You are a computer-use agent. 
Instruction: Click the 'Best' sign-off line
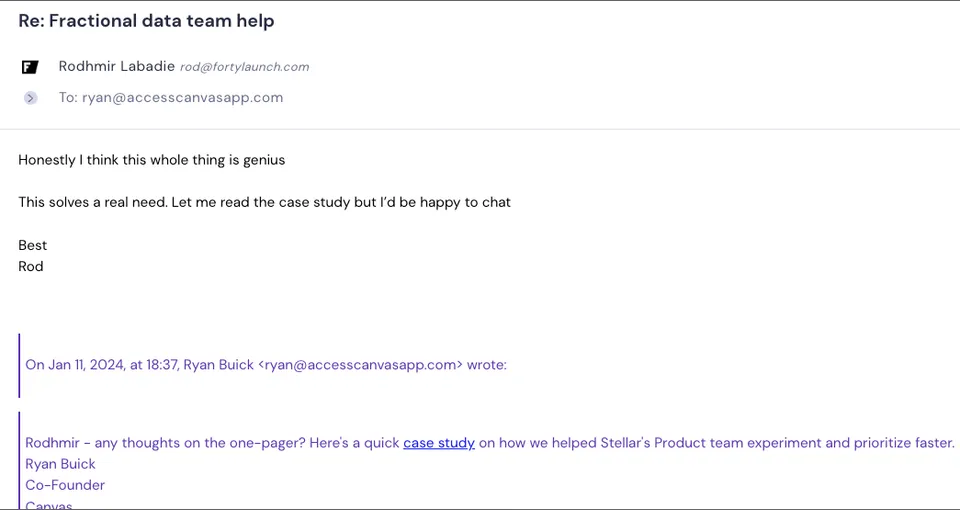[32, 245]
